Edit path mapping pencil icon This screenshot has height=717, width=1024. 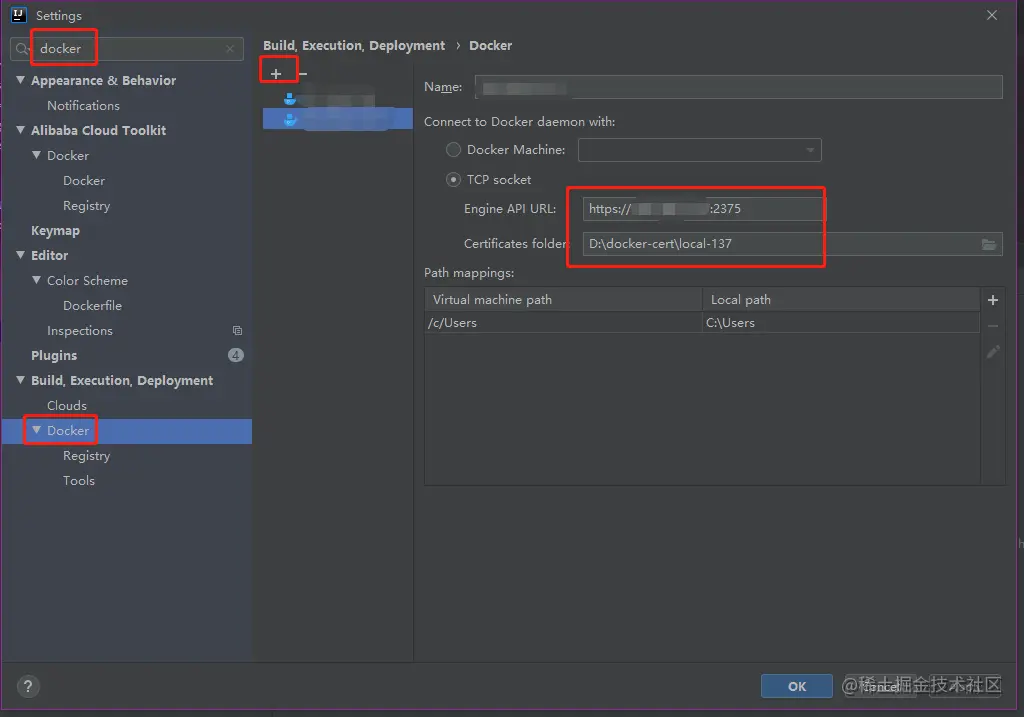click(993, 352)
